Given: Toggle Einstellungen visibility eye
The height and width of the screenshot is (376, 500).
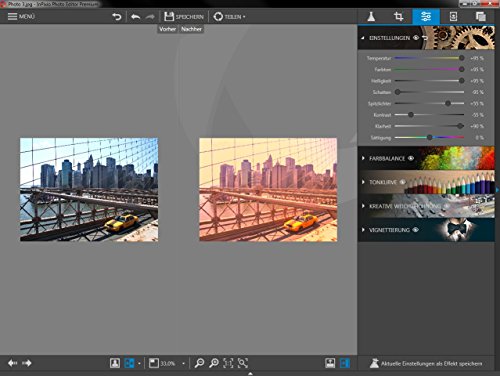Looking at the screenshot, I should (416, 38).
